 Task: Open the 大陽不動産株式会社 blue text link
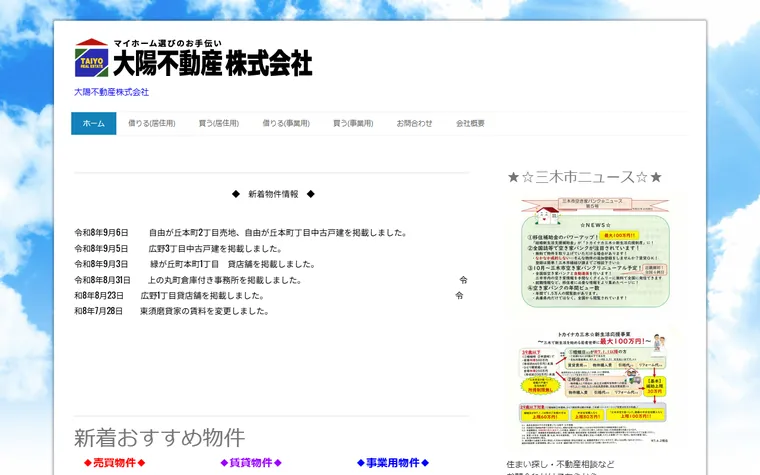point(111,92)
